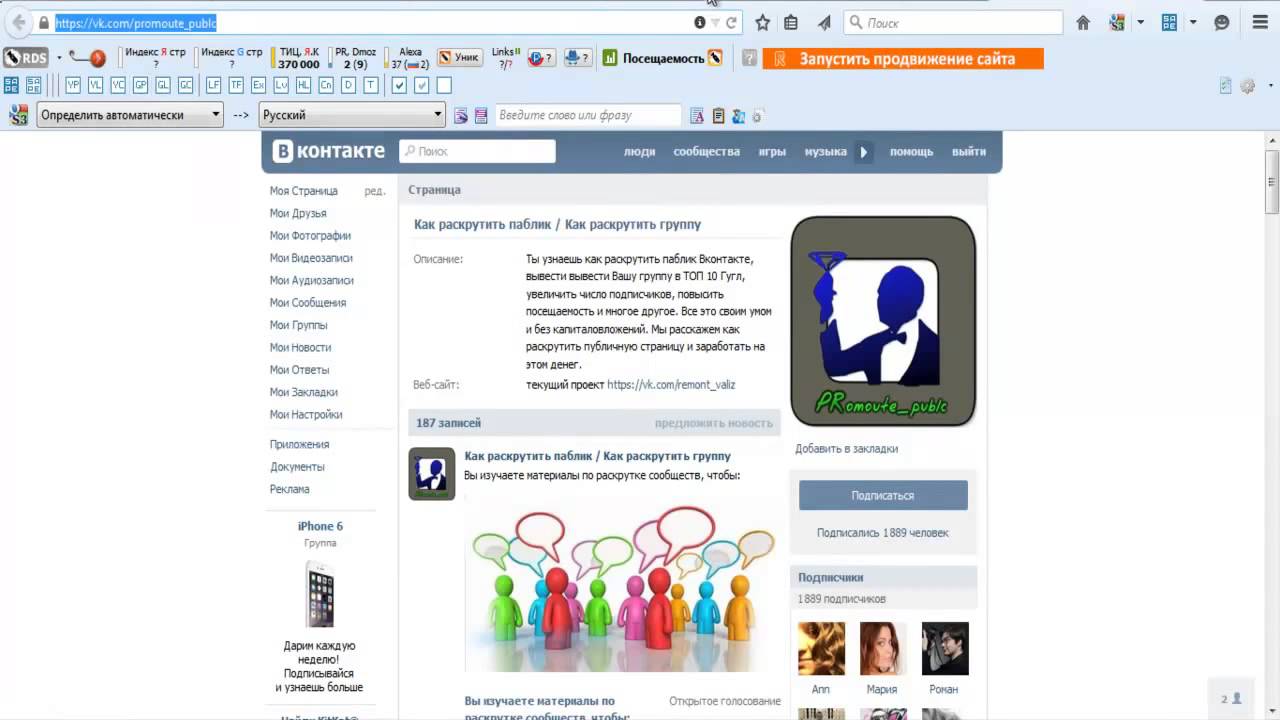This screenshot has width=1280, height=720.
Task: Open the Firefox hamburger menu
Action: [x=1259, y=22]
